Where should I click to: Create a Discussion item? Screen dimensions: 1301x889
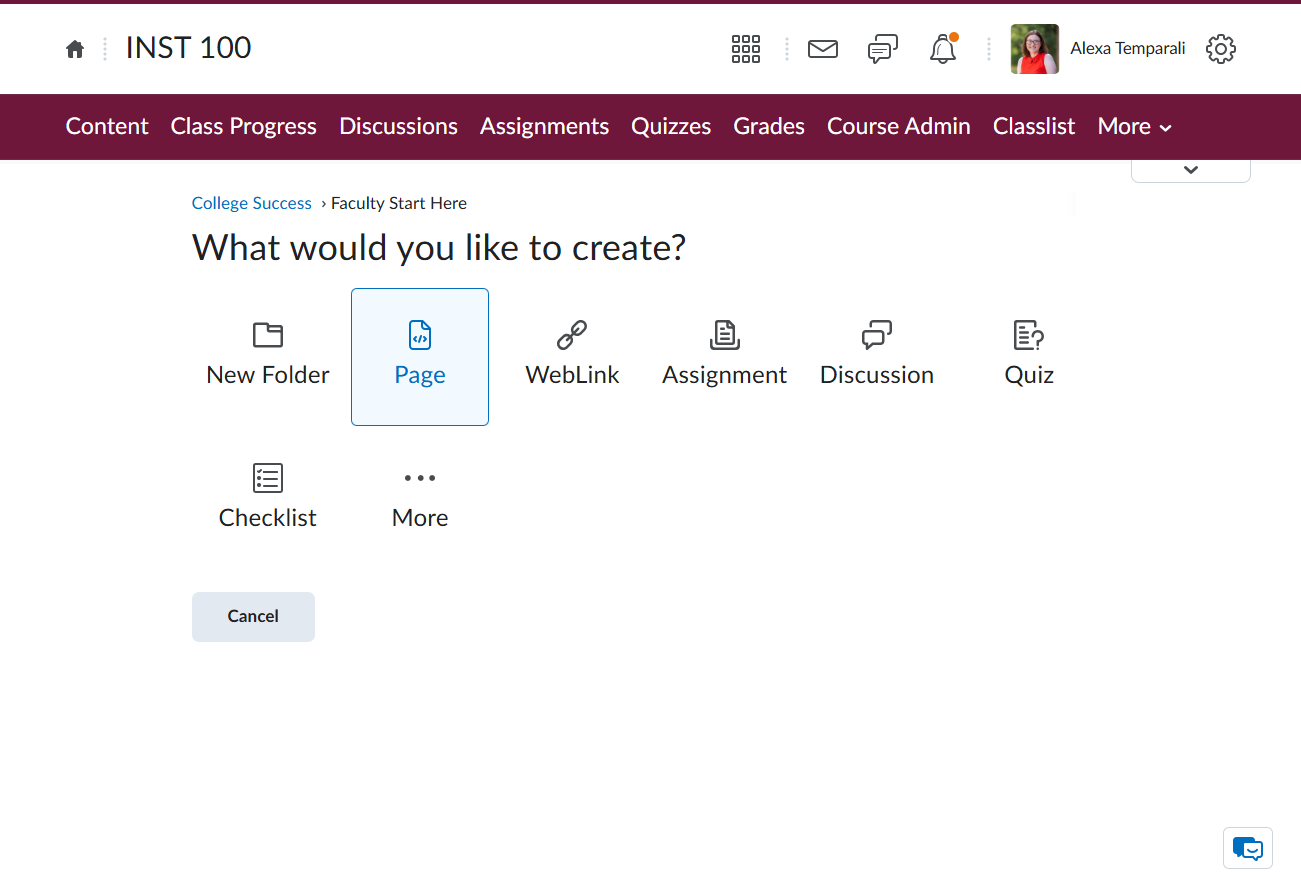pyautogui.click(x=877, y=357)
